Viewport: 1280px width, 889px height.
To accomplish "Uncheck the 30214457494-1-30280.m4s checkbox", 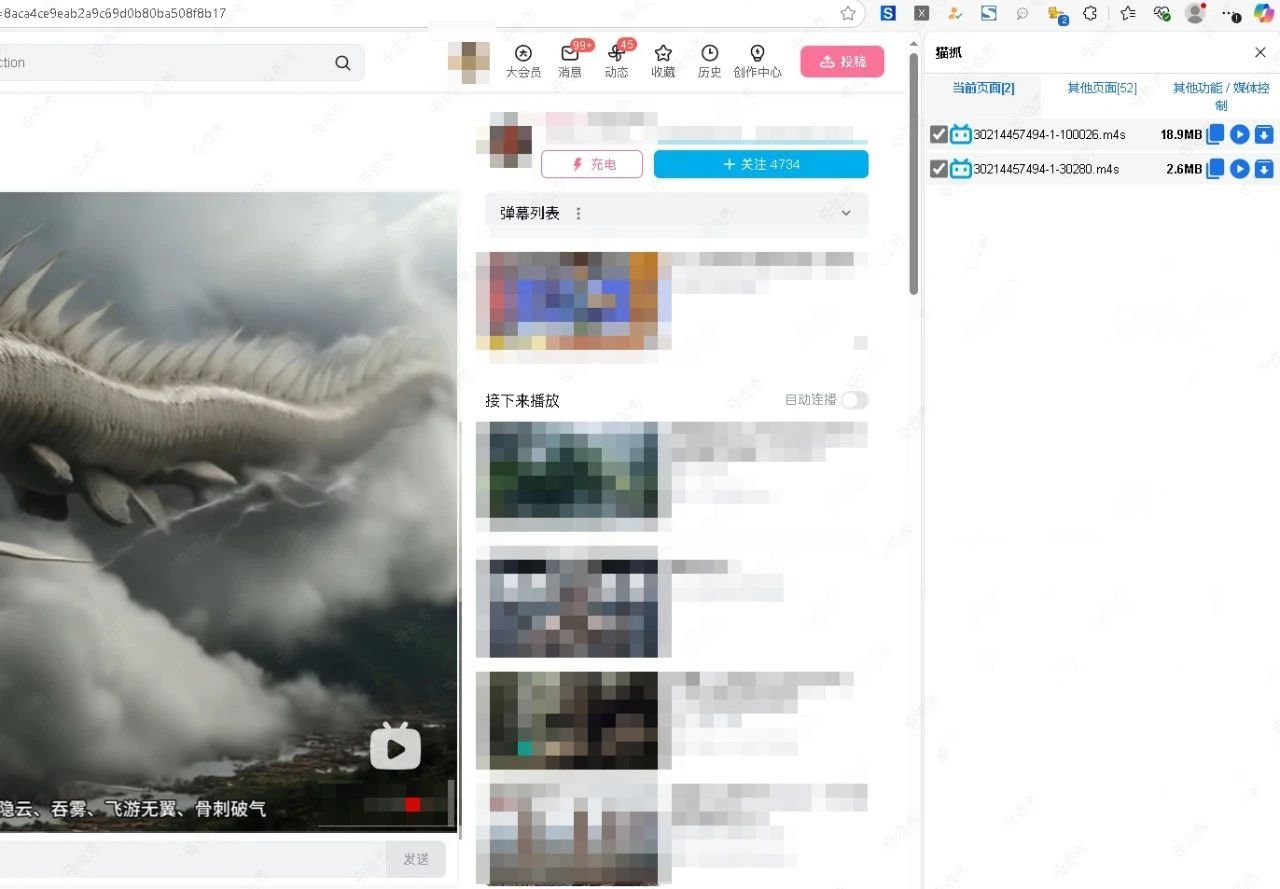I will (938, 169).
